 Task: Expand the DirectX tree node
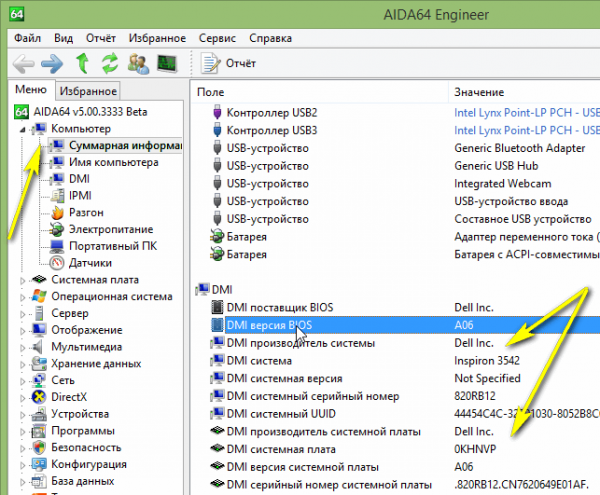(23, 398)
